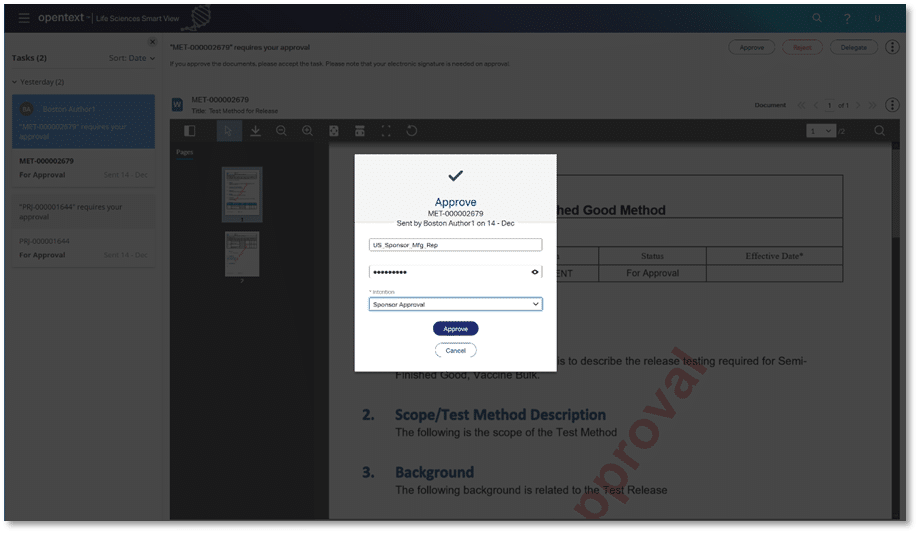Rotate the document view

click(412, 131)
